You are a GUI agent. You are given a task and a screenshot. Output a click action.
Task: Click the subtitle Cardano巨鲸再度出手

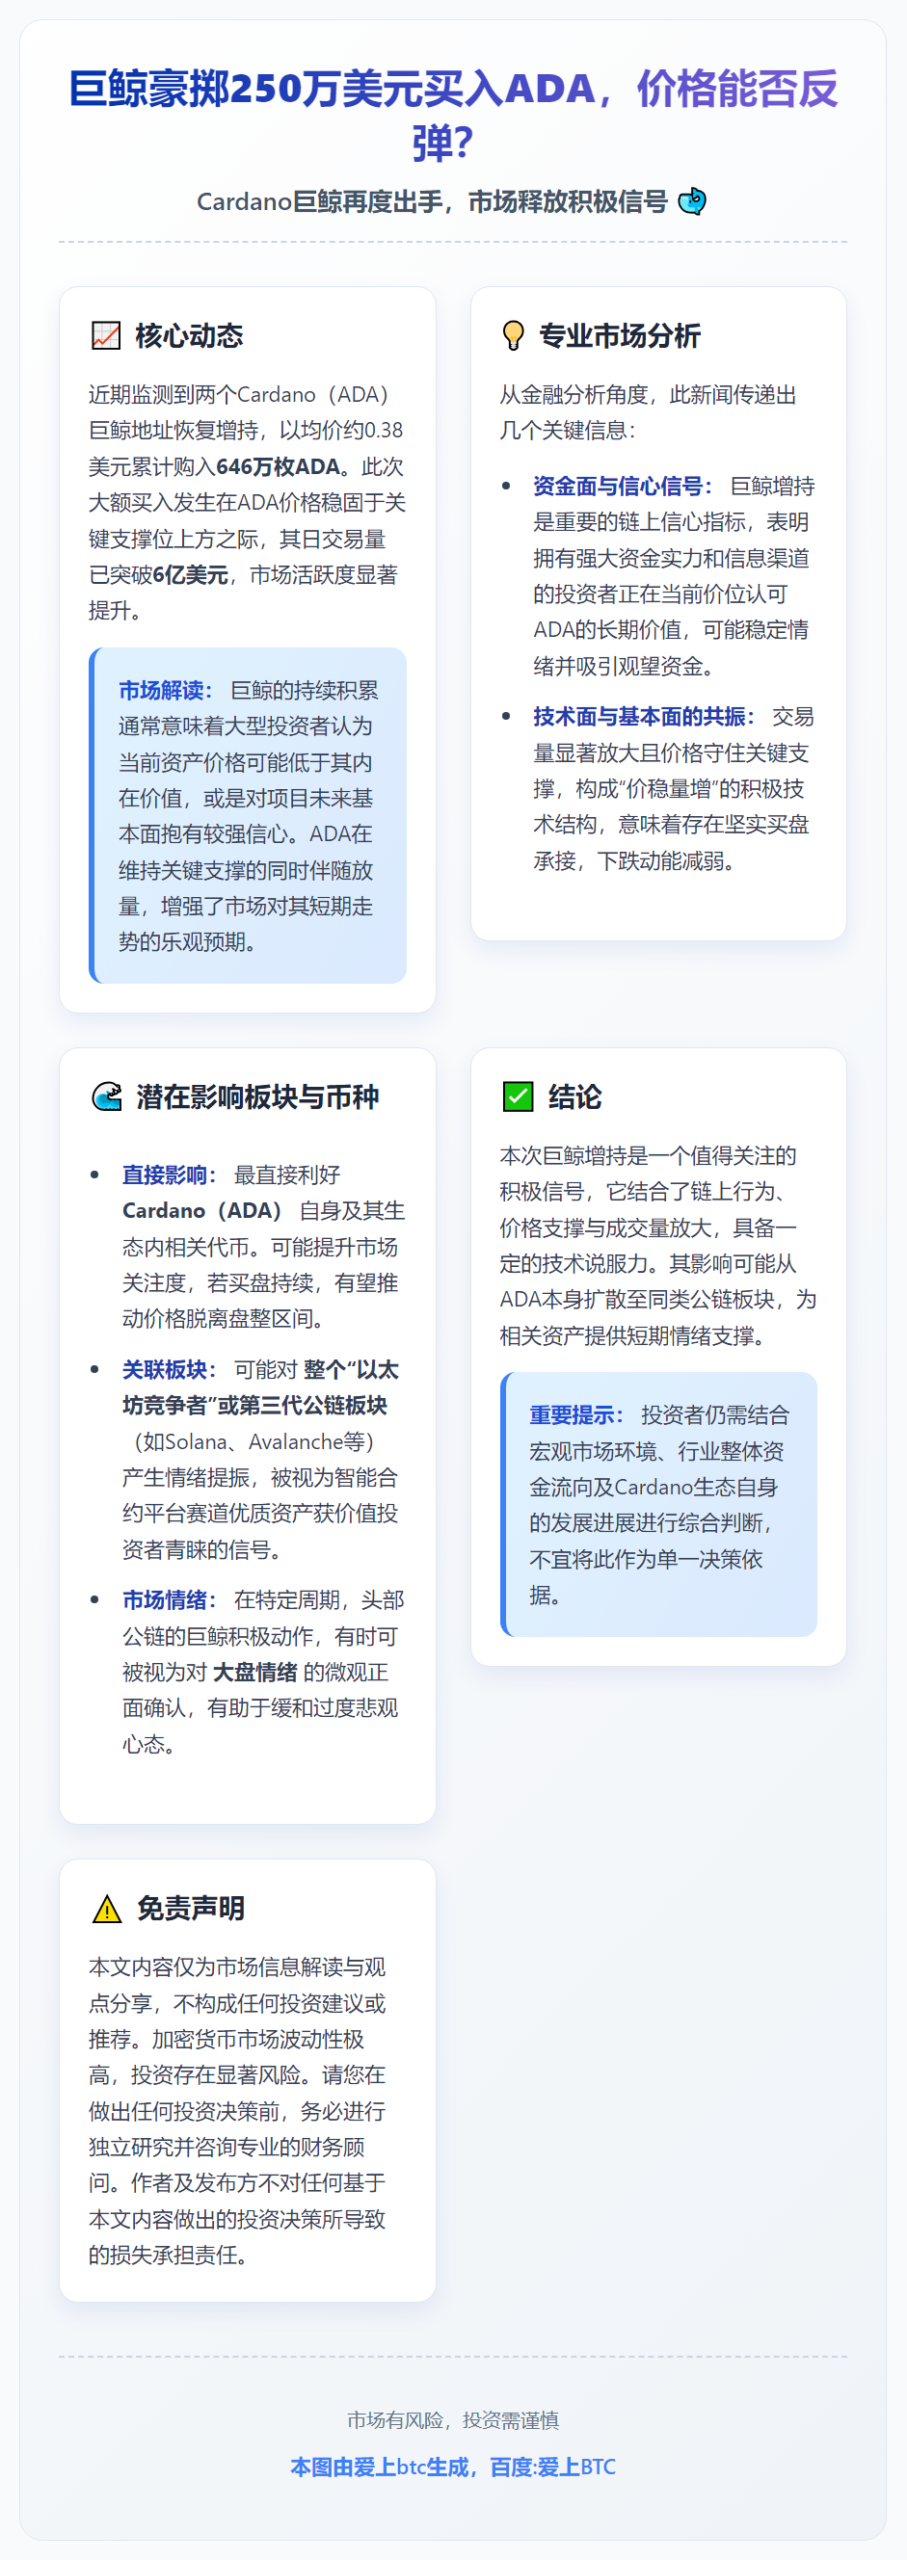pos(320,201)
